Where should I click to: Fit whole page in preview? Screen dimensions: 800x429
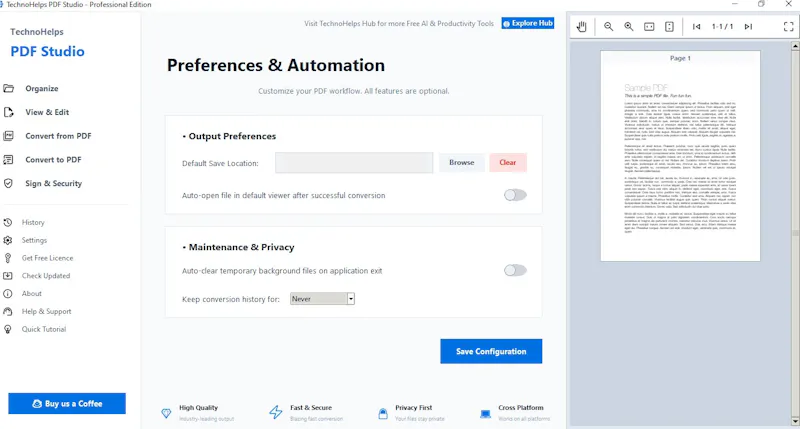coord(669,27)
